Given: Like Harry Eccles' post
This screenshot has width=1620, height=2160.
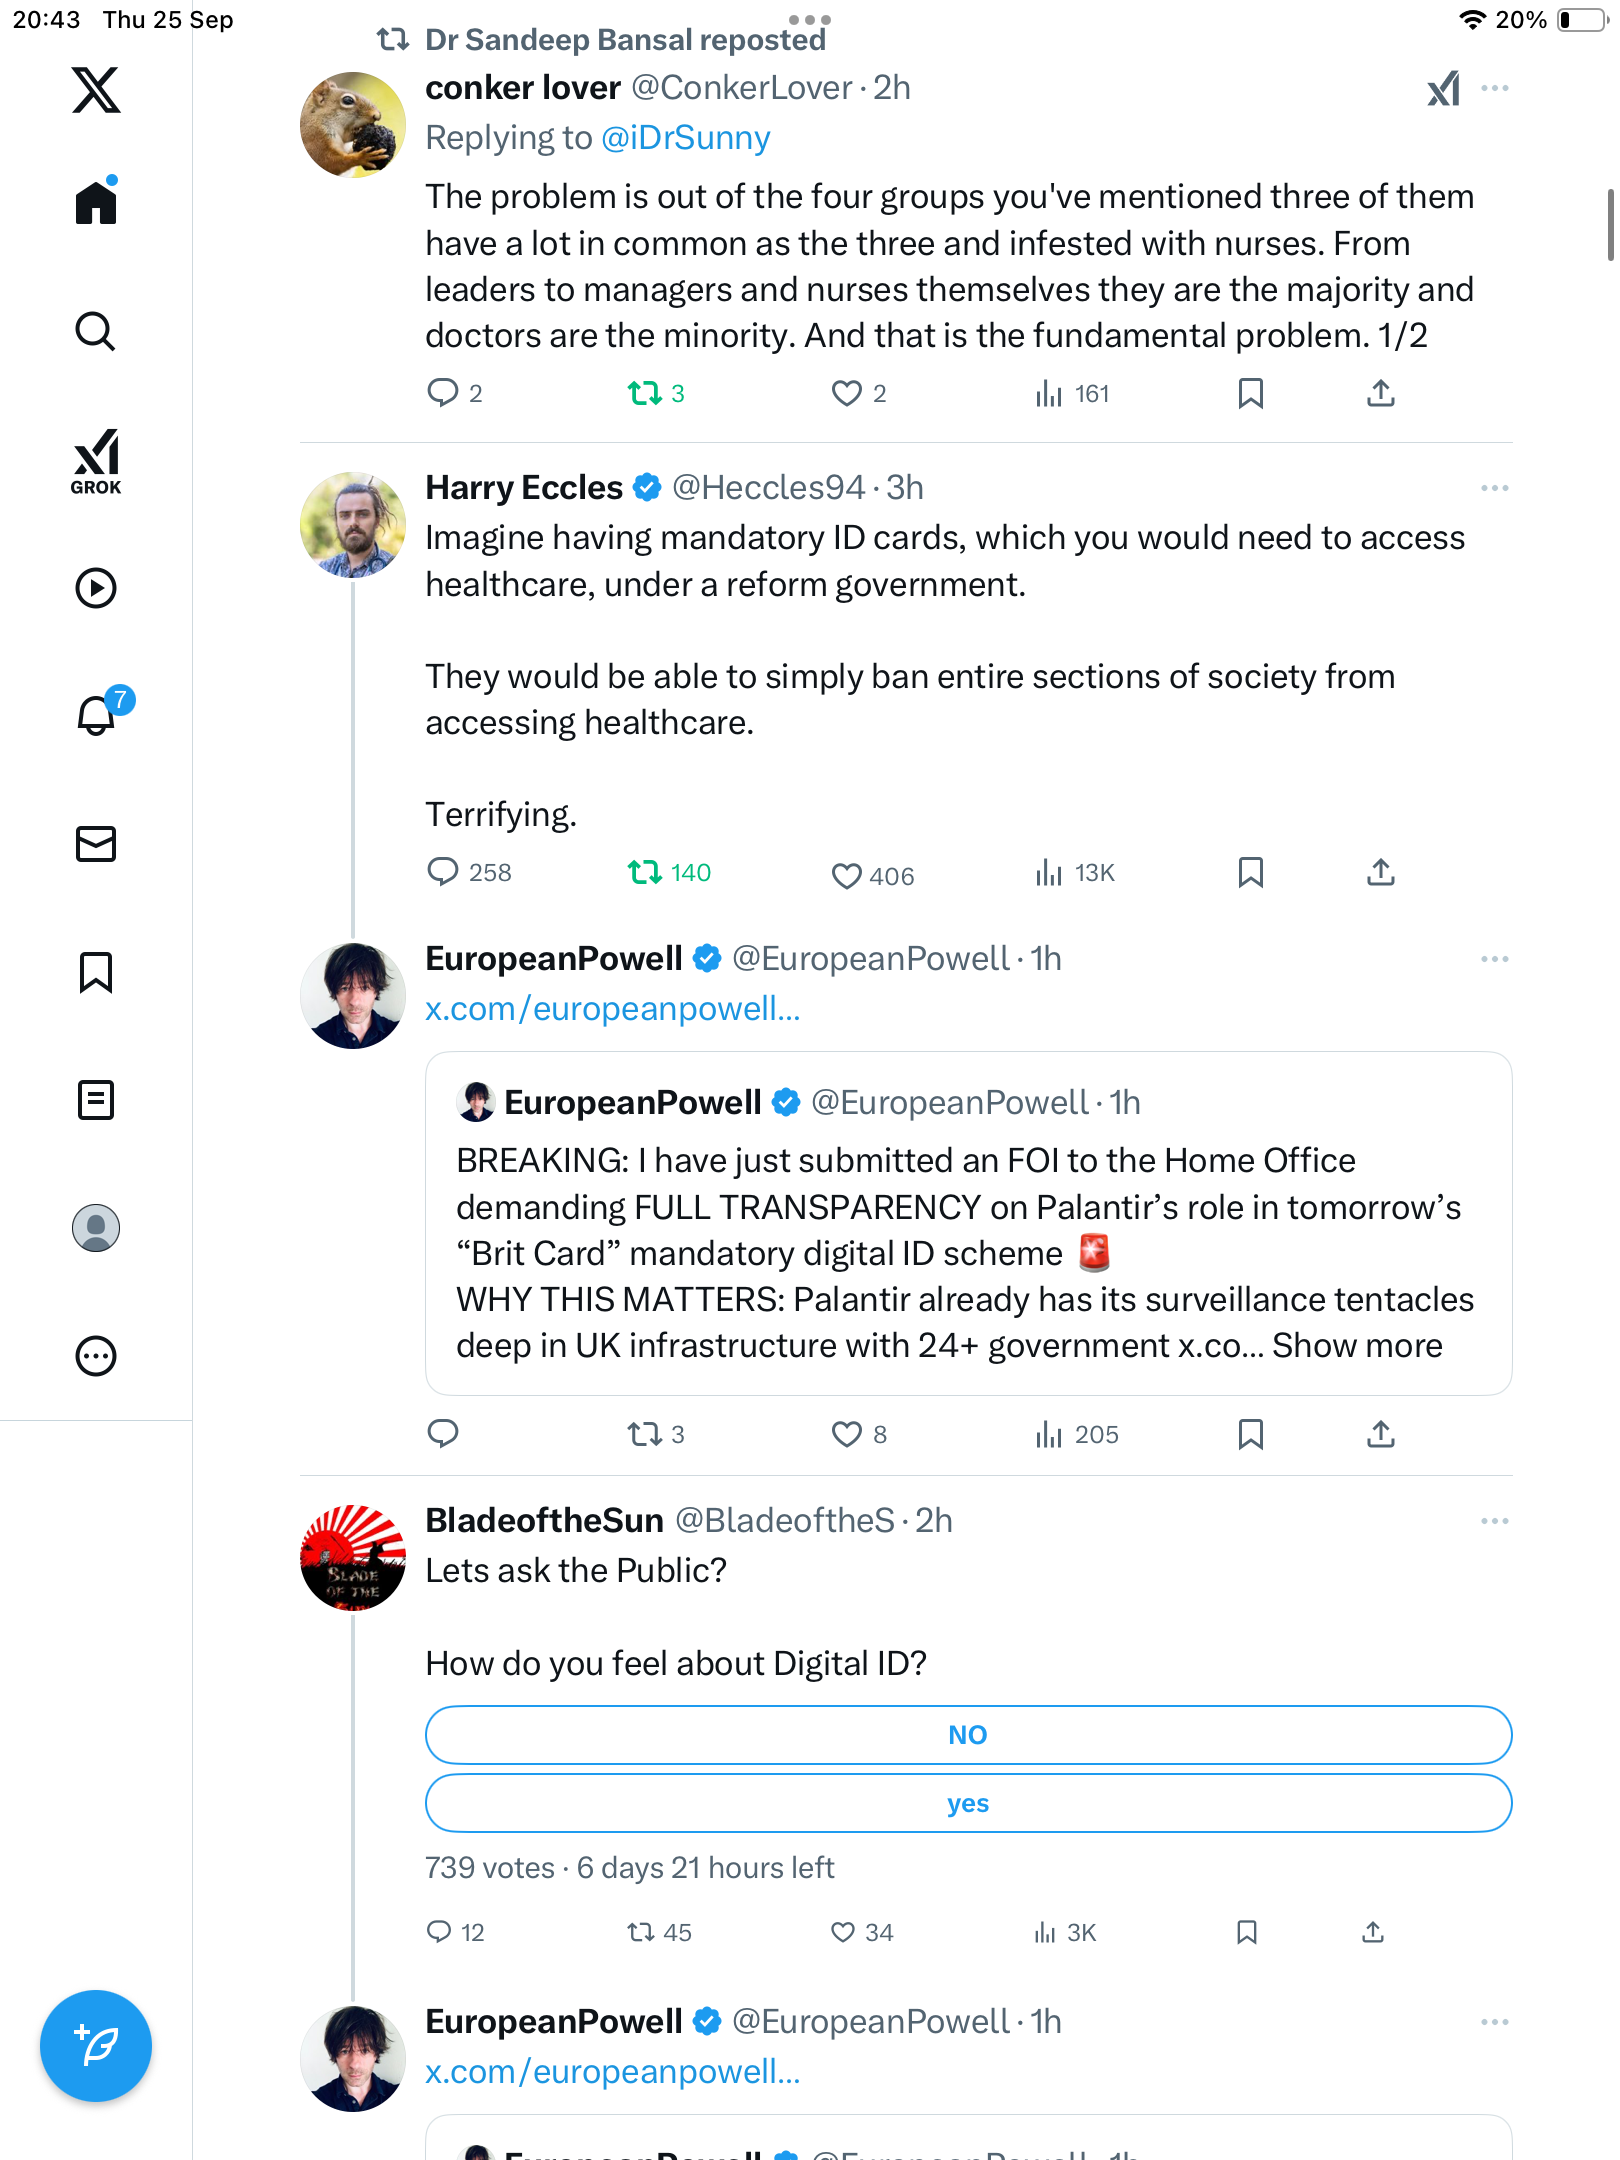Looking at the screenshot, I should click(x=846, y=875).
